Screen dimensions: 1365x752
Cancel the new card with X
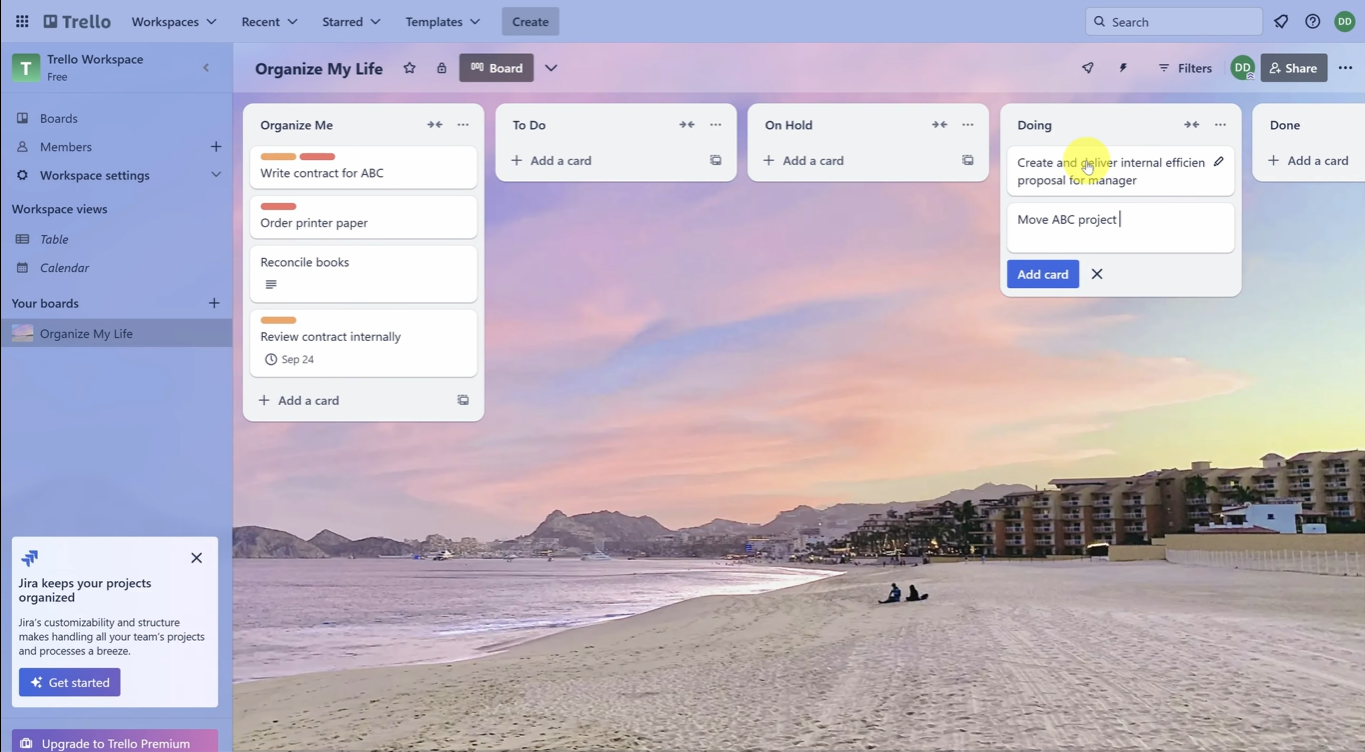(x=1097, y=274)
